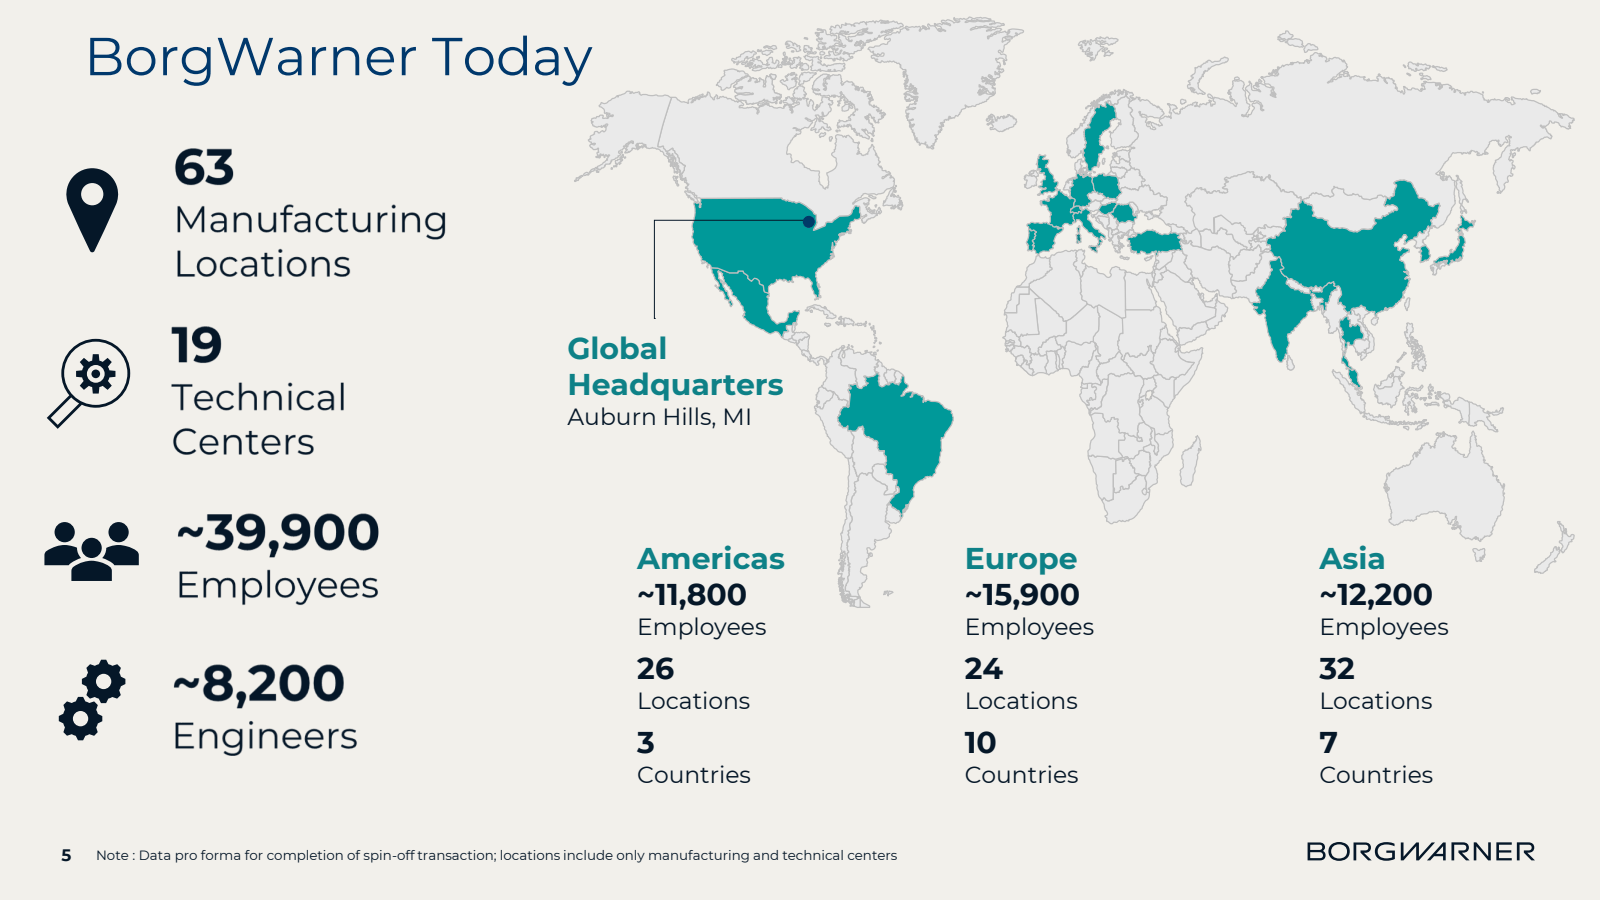Viewport: 1600px width, 900px height.
Task: Click the engineers double gear icon
Action: point(92,700)
